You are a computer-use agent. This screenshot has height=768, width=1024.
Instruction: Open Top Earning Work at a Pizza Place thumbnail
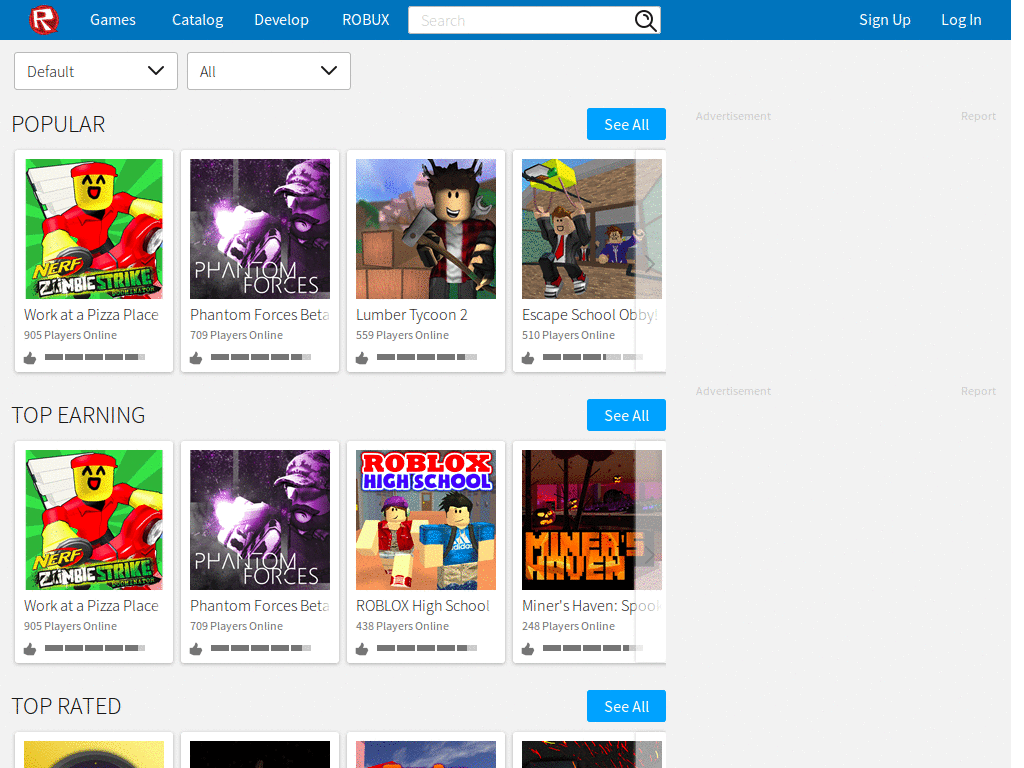(x=94, y=520)
